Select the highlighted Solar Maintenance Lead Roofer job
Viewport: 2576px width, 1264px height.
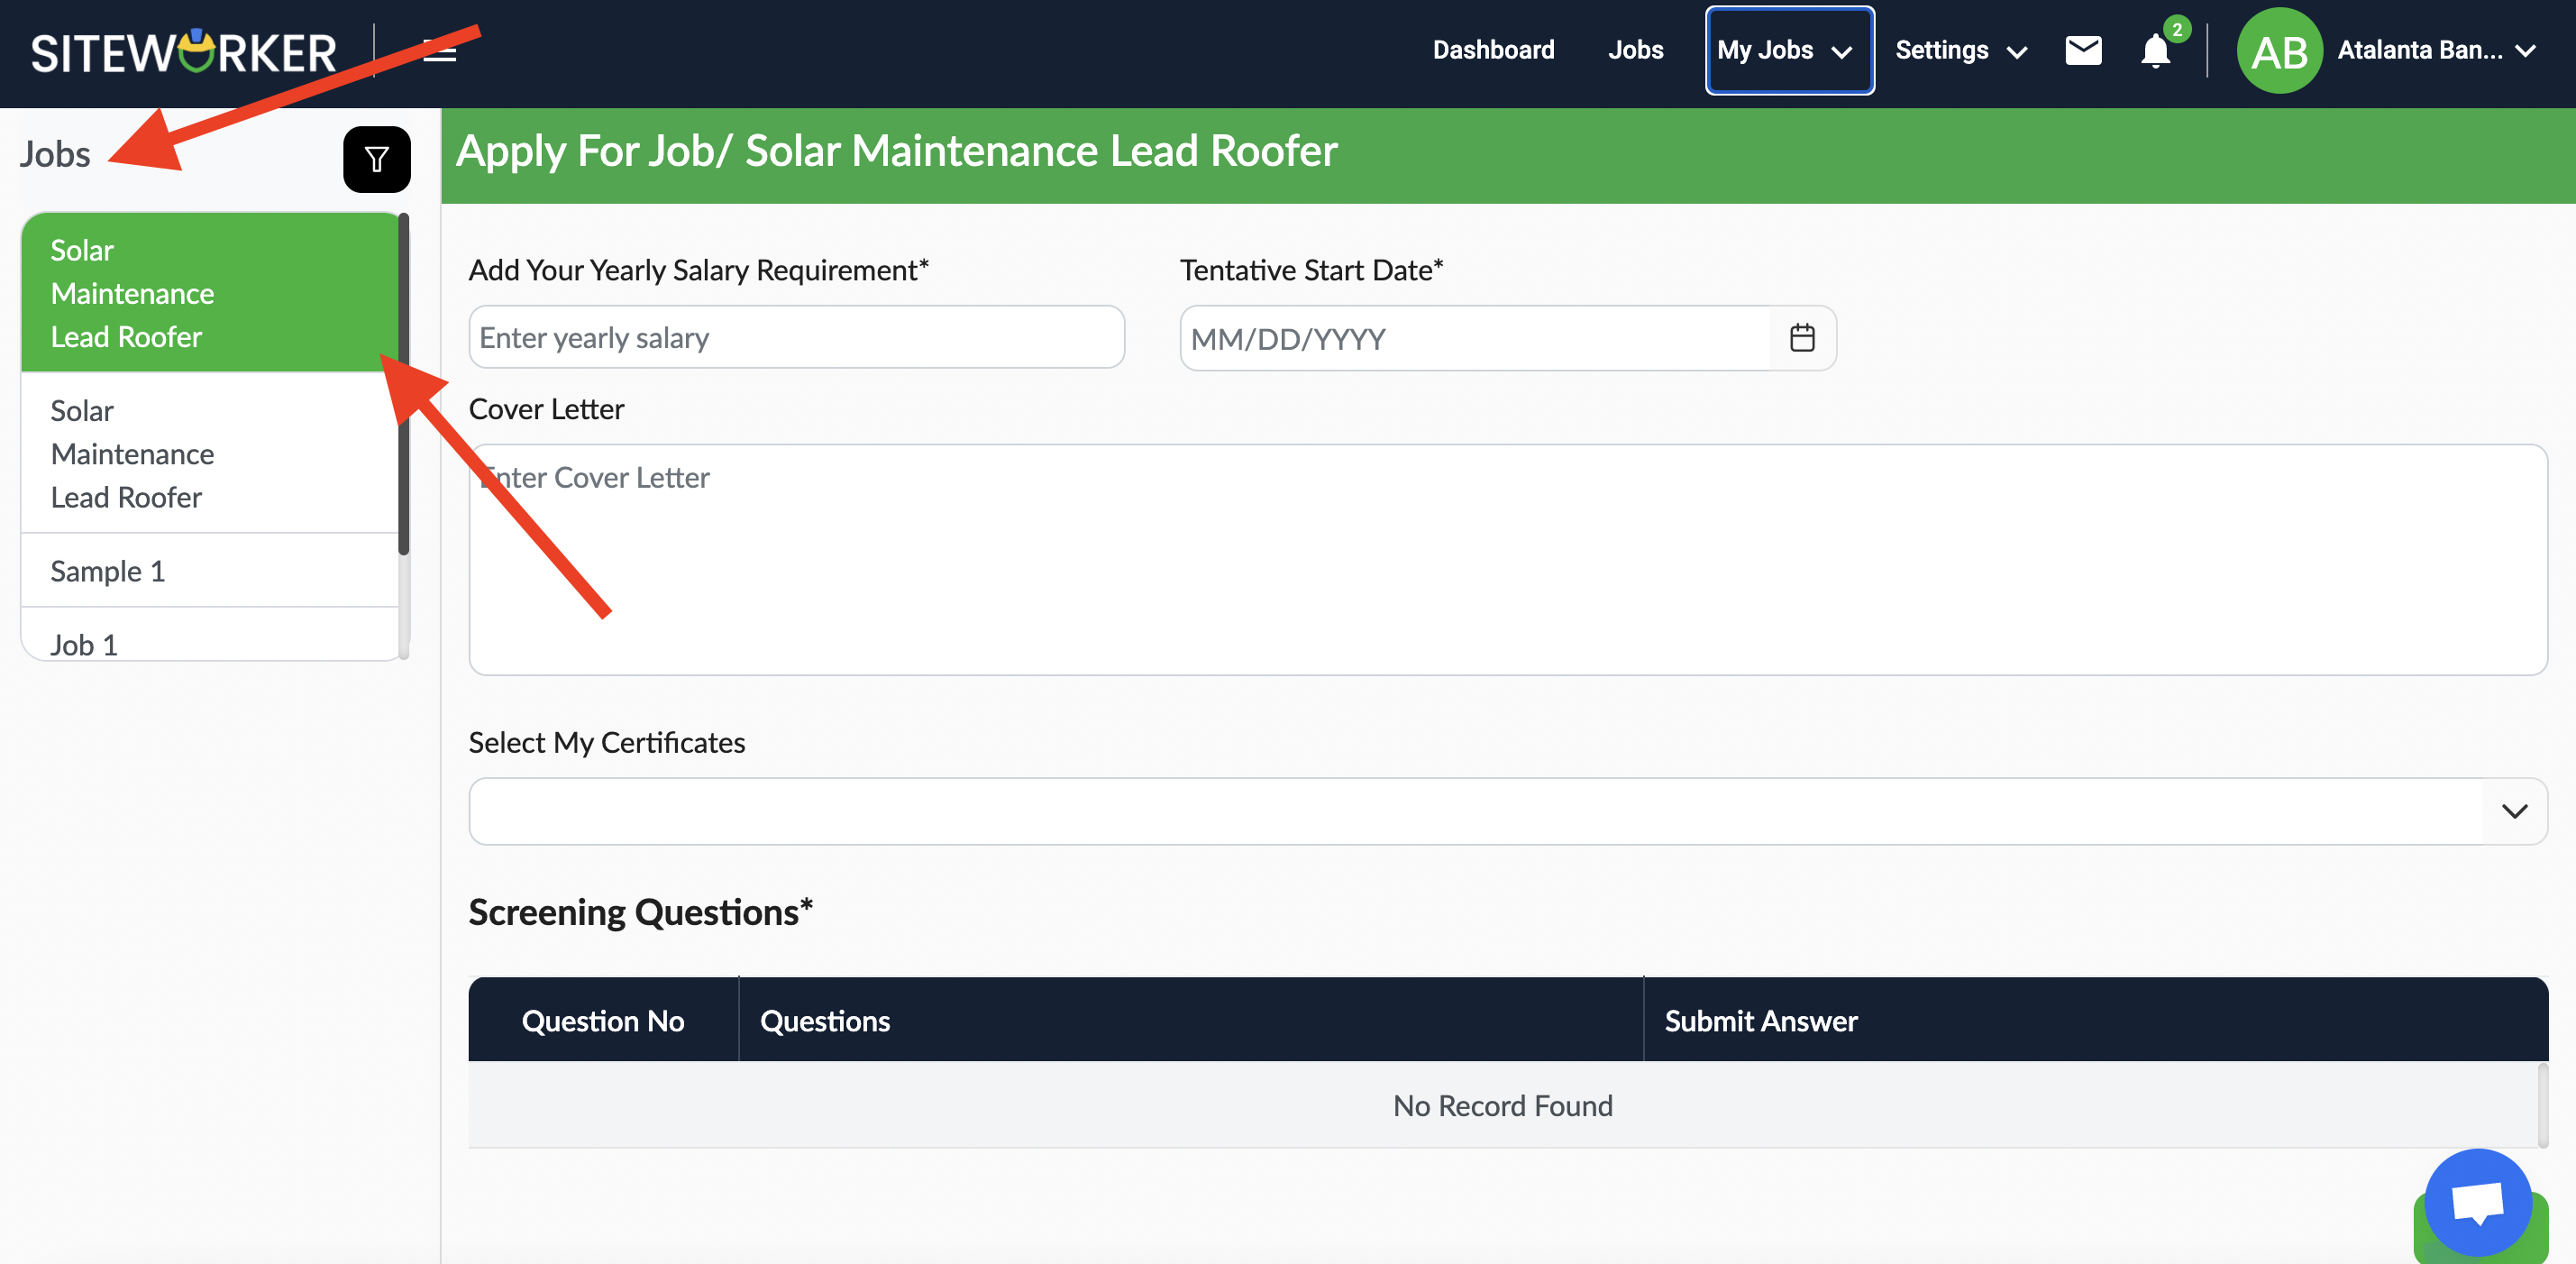[209, 293]
